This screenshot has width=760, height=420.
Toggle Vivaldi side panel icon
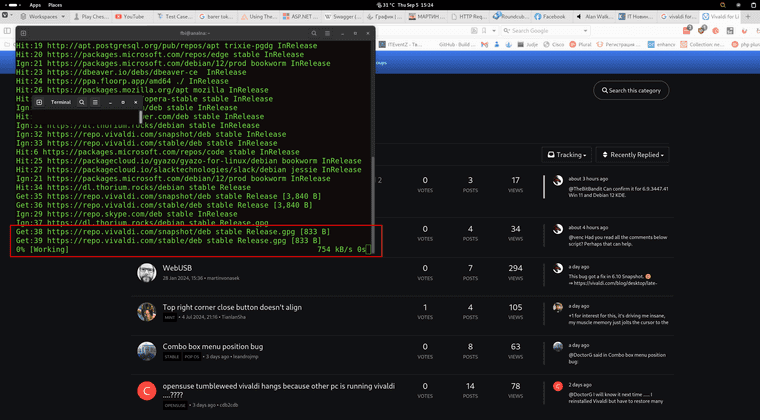tap(7, 31)
